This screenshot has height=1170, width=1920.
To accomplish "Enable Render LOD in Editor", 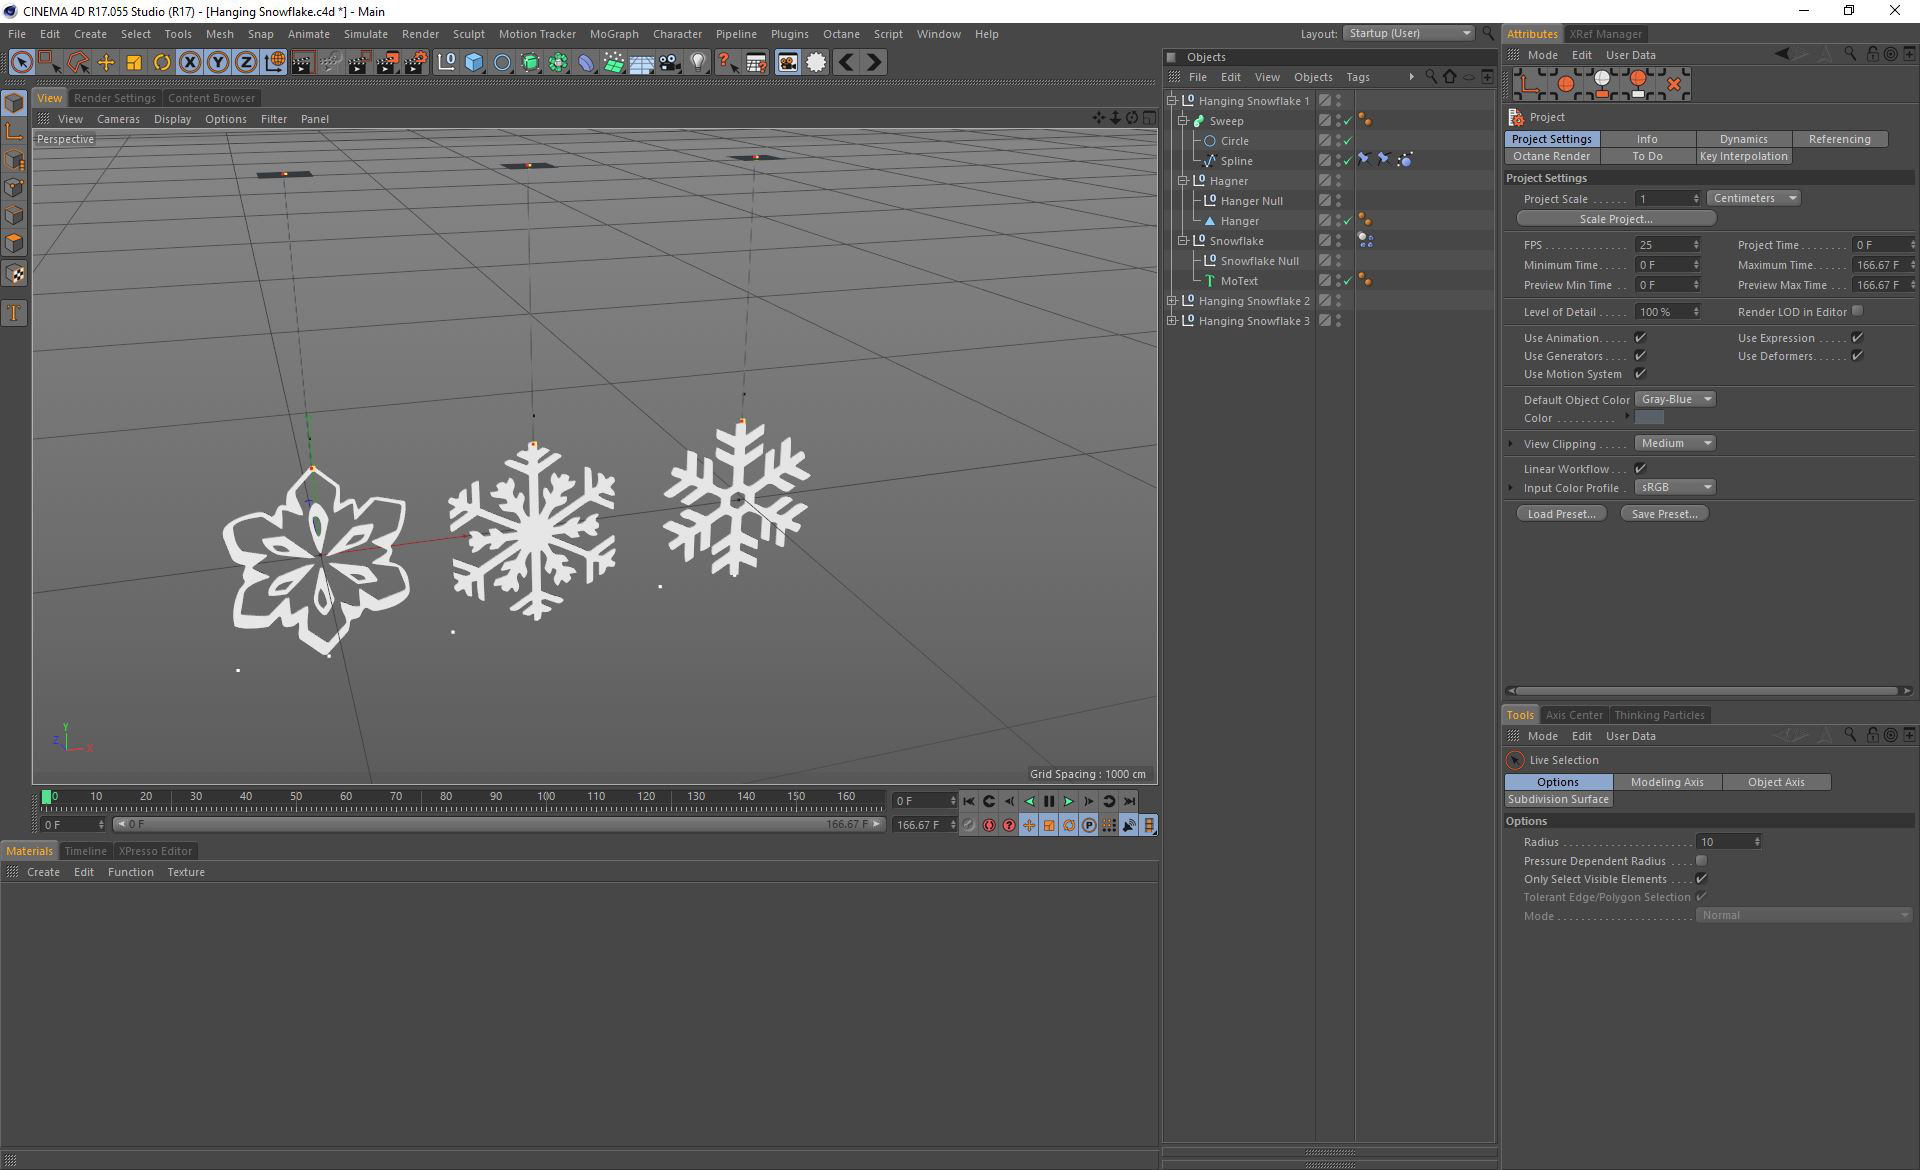I will click(x=1857, y=312).
